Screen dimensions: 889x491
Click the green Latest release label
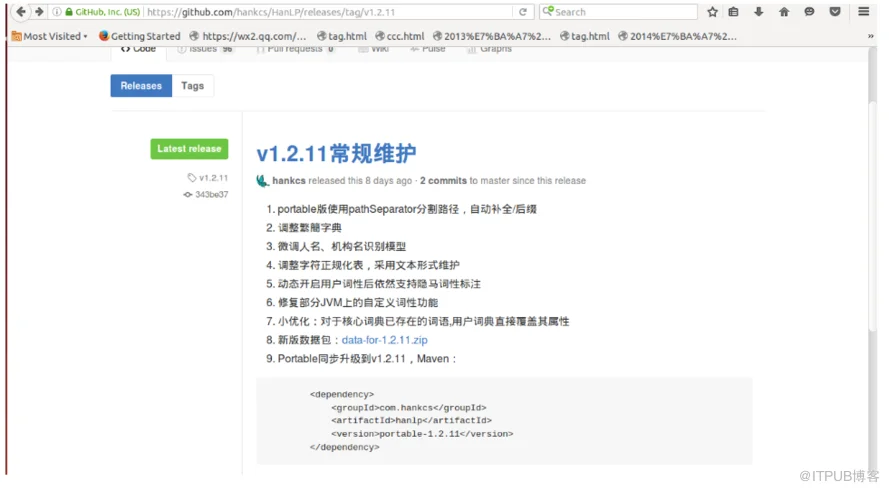tap(189, 149)
